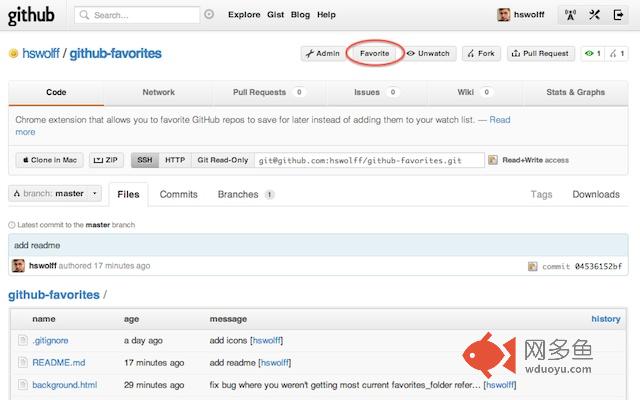Screen dimensions: 640x400
Task: Copy the clone URL clipboard icon
Action: tap(493, 160)
